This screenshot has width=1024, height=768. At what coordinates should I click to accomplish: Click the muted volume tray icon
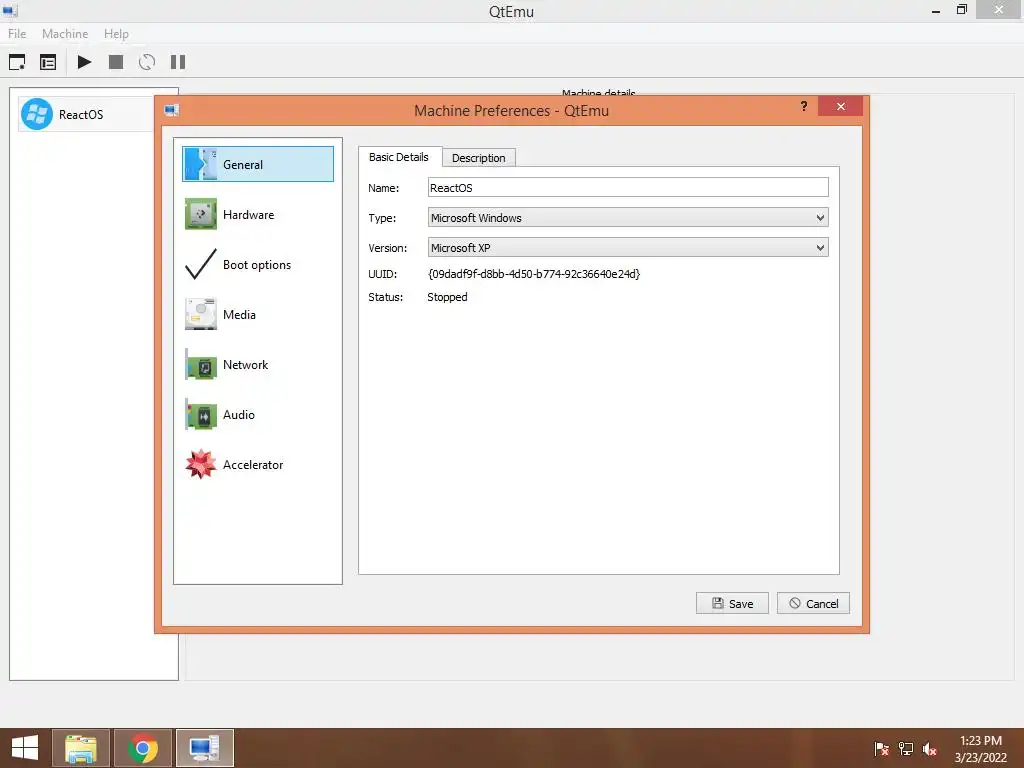pyautogui.click(x=930, y=748)
